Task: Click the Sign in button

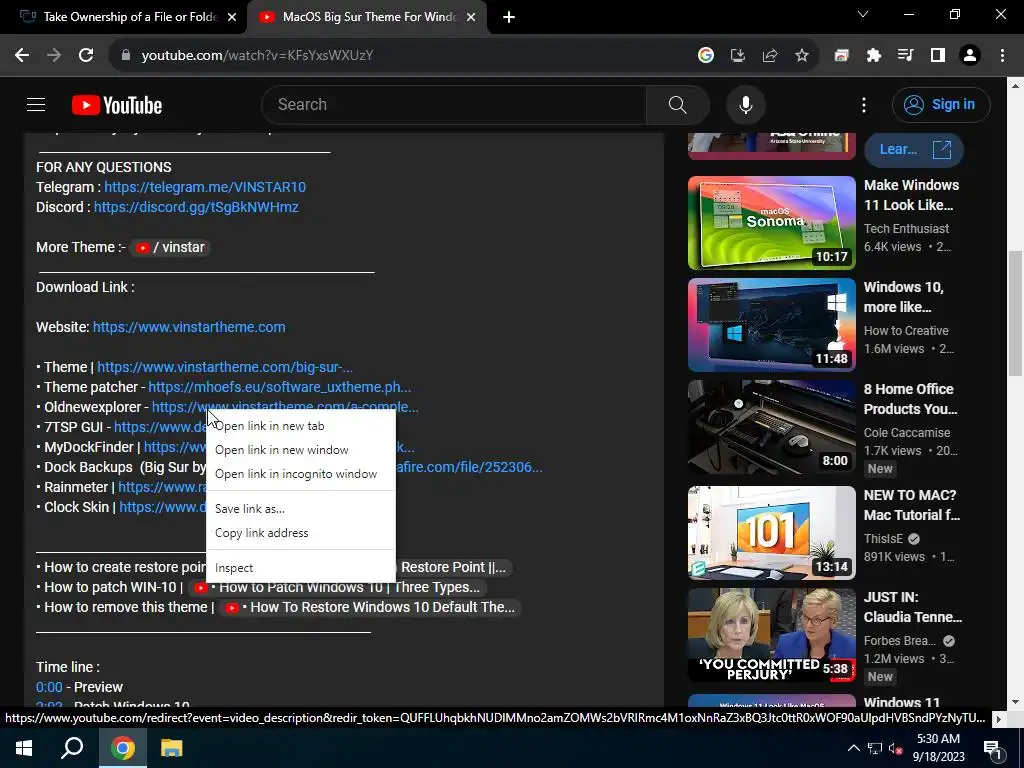Action: coord(941,104)
